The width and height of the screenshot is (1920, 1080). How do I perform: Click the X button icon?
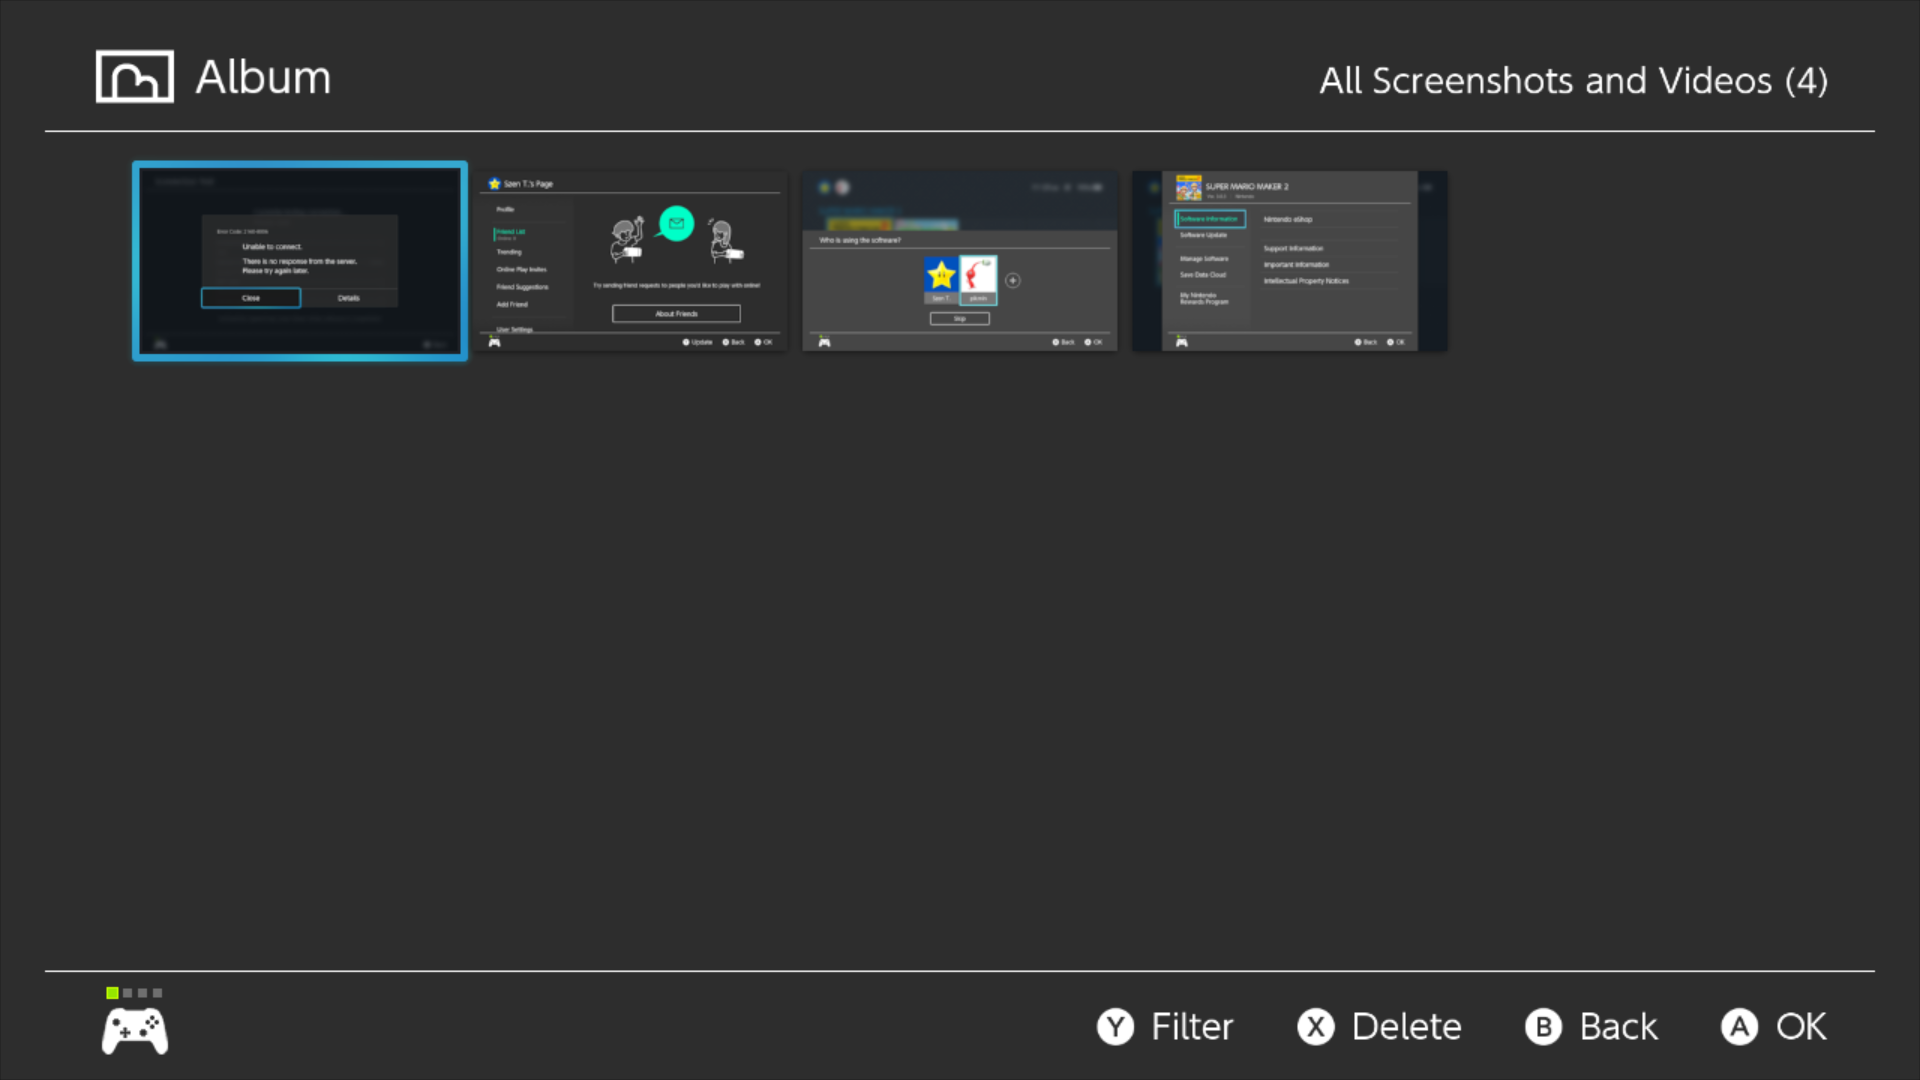[x=1316, y=1027]
